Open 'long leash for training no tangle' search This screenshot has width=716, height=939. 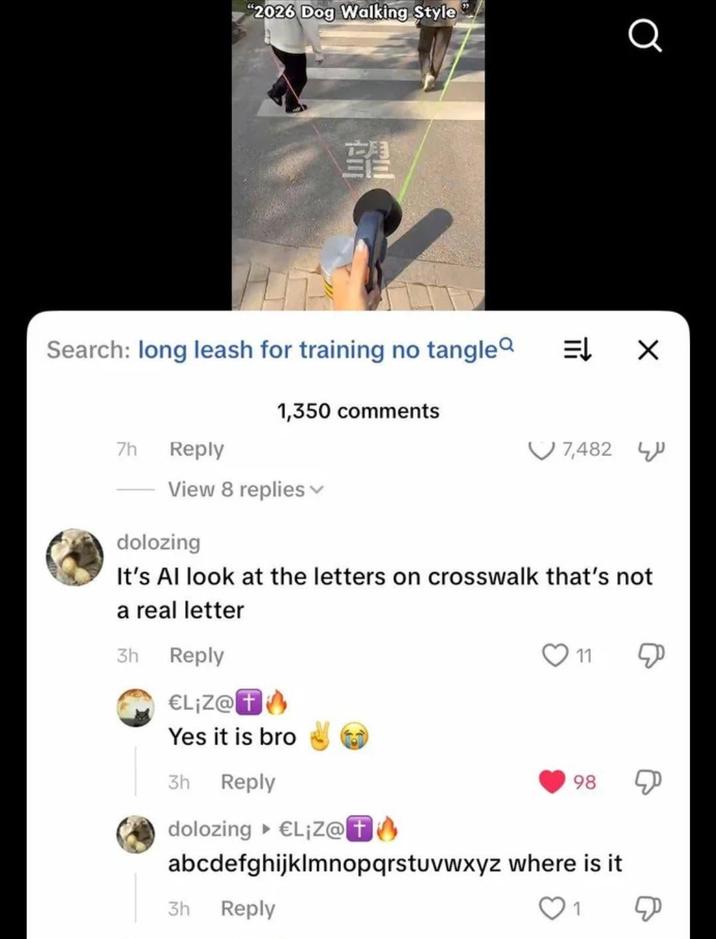click(318, 350)
